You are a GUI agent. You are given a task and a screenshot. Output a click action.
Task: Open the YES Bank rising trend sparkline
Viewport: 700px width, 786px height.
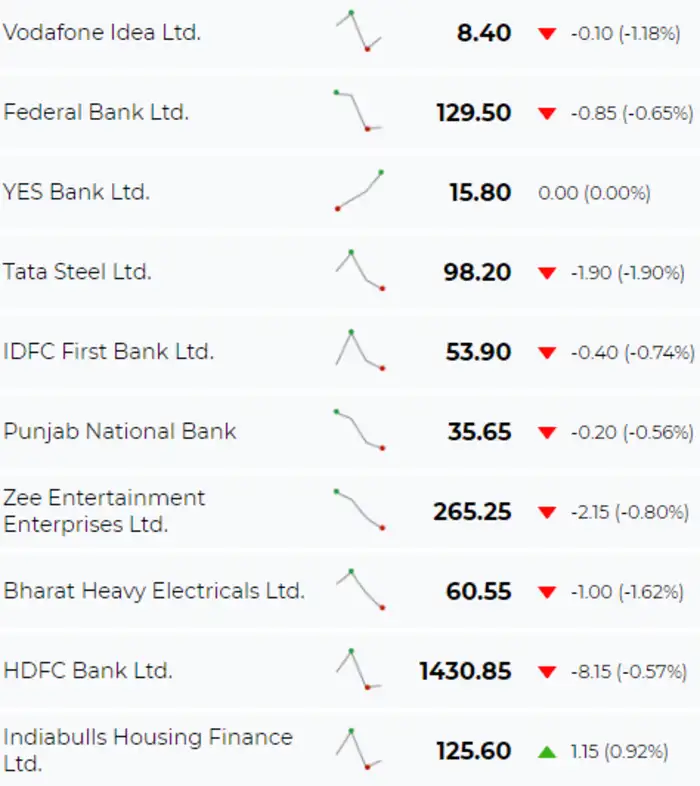(x=359, y=190)
